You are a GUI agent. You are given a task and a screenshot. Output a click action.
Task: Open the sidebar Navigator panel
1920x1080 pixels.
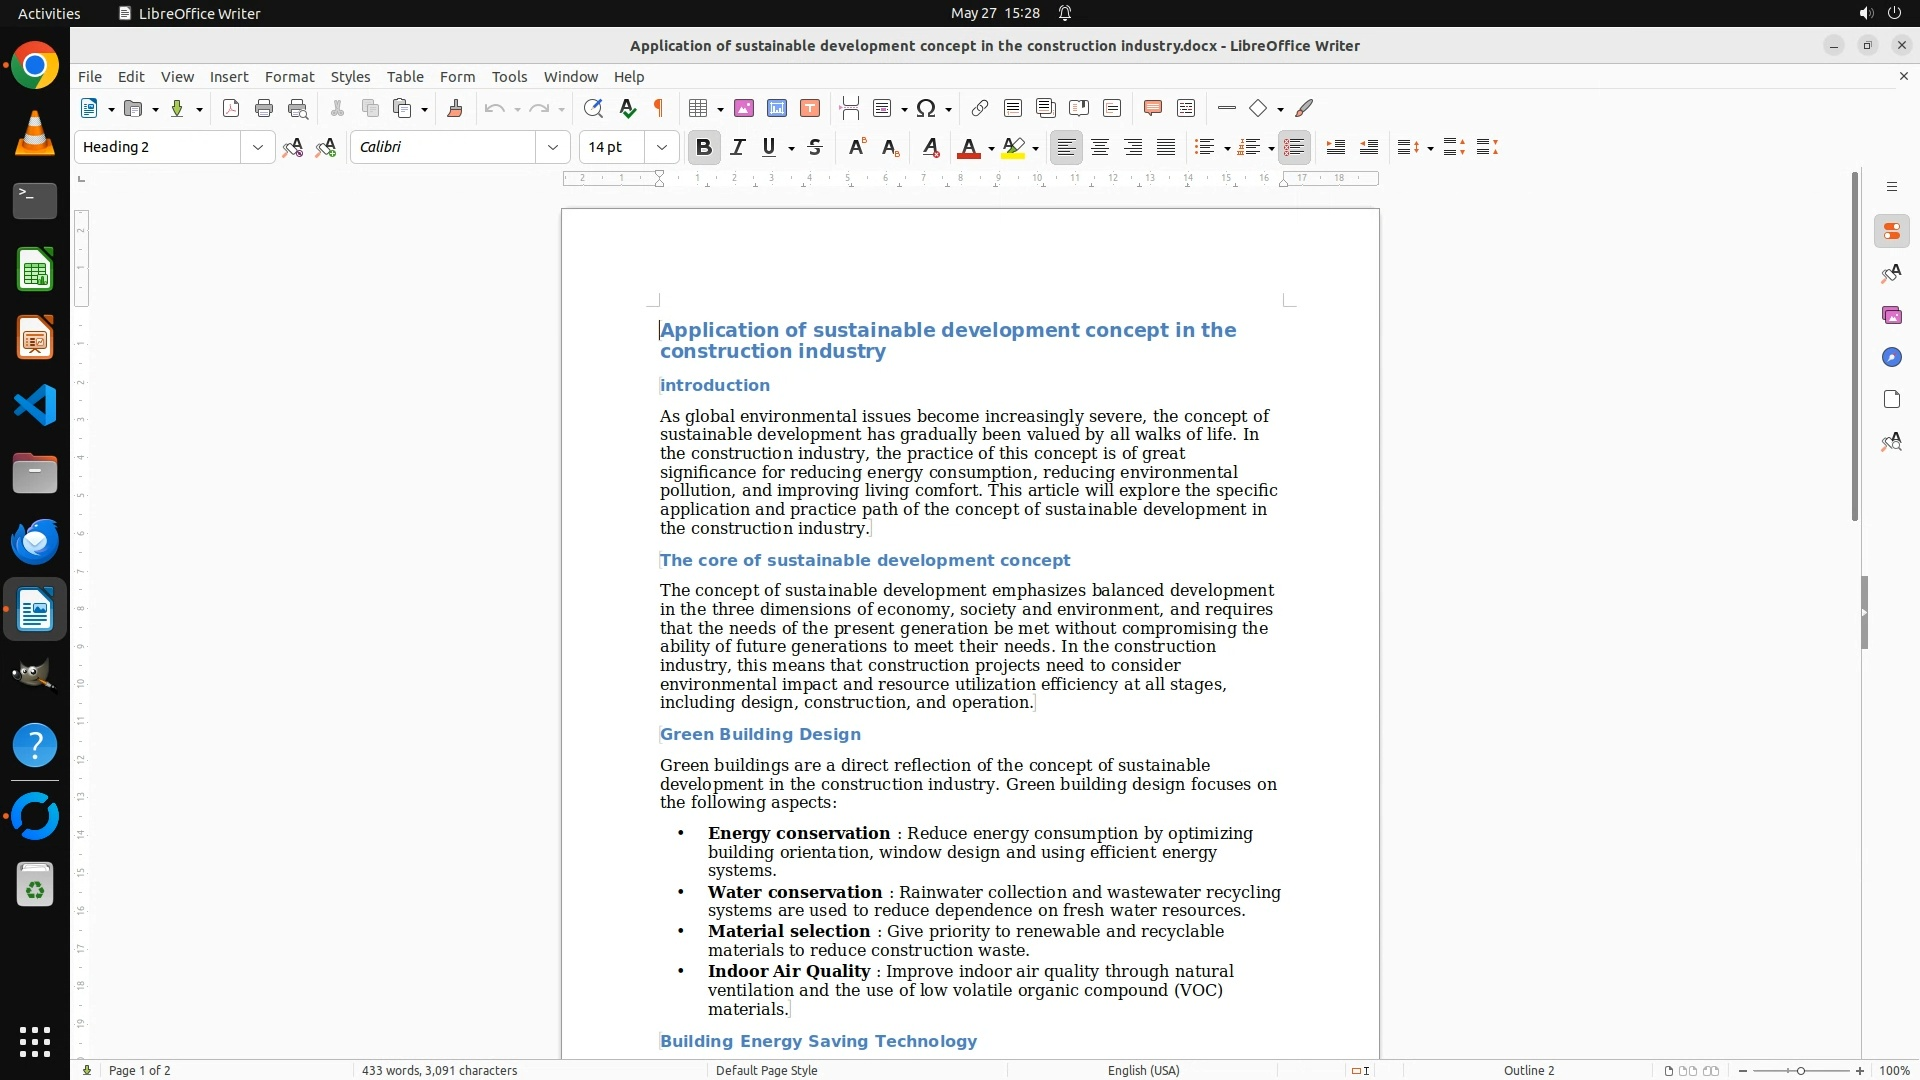1891,357
